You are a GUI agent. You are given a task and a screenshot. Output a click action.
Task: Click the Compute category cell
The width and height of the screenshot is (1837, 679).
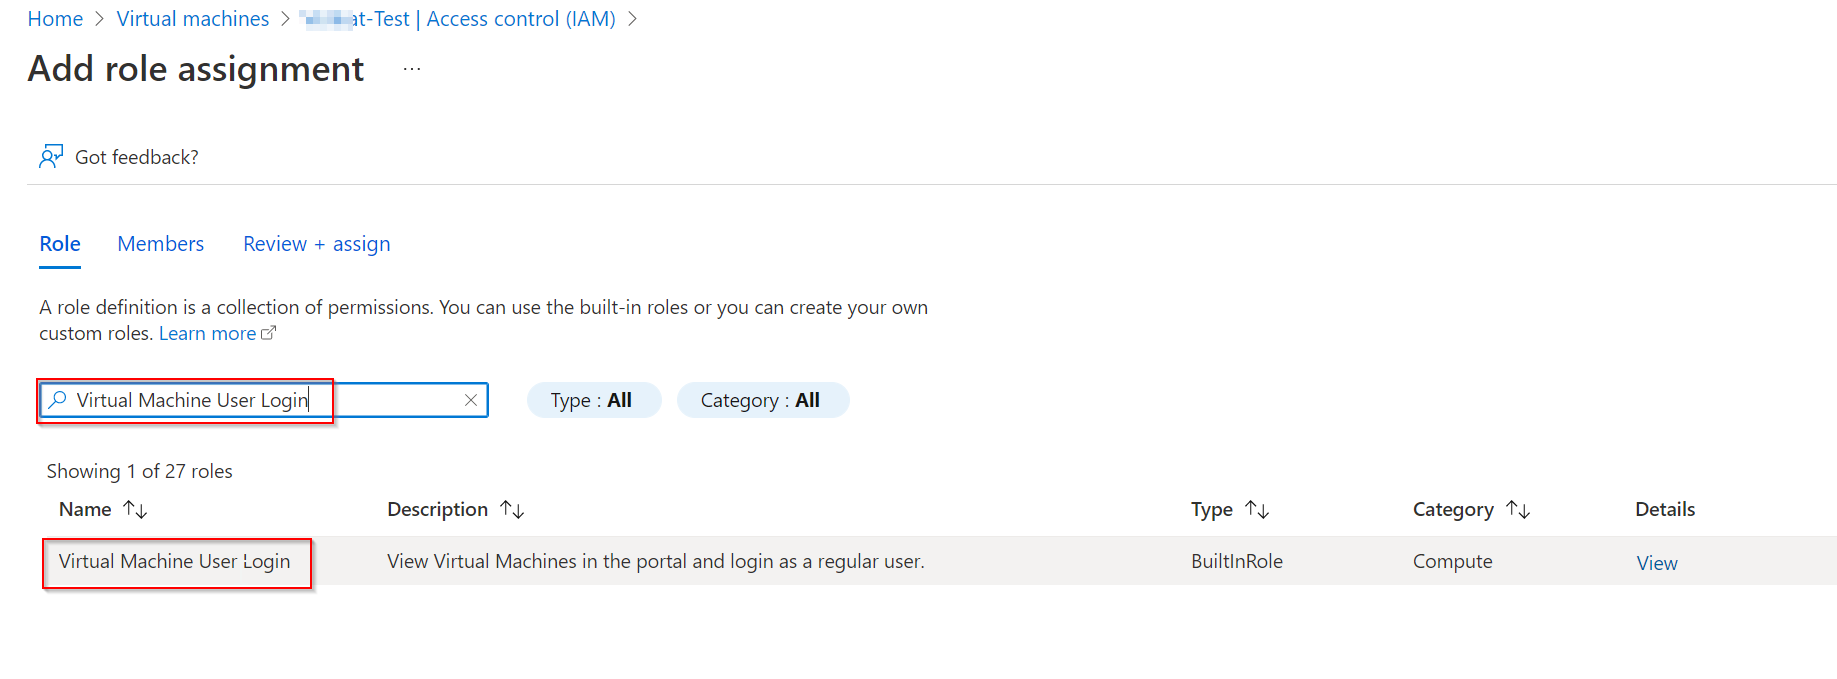(x=1452, y=561)
